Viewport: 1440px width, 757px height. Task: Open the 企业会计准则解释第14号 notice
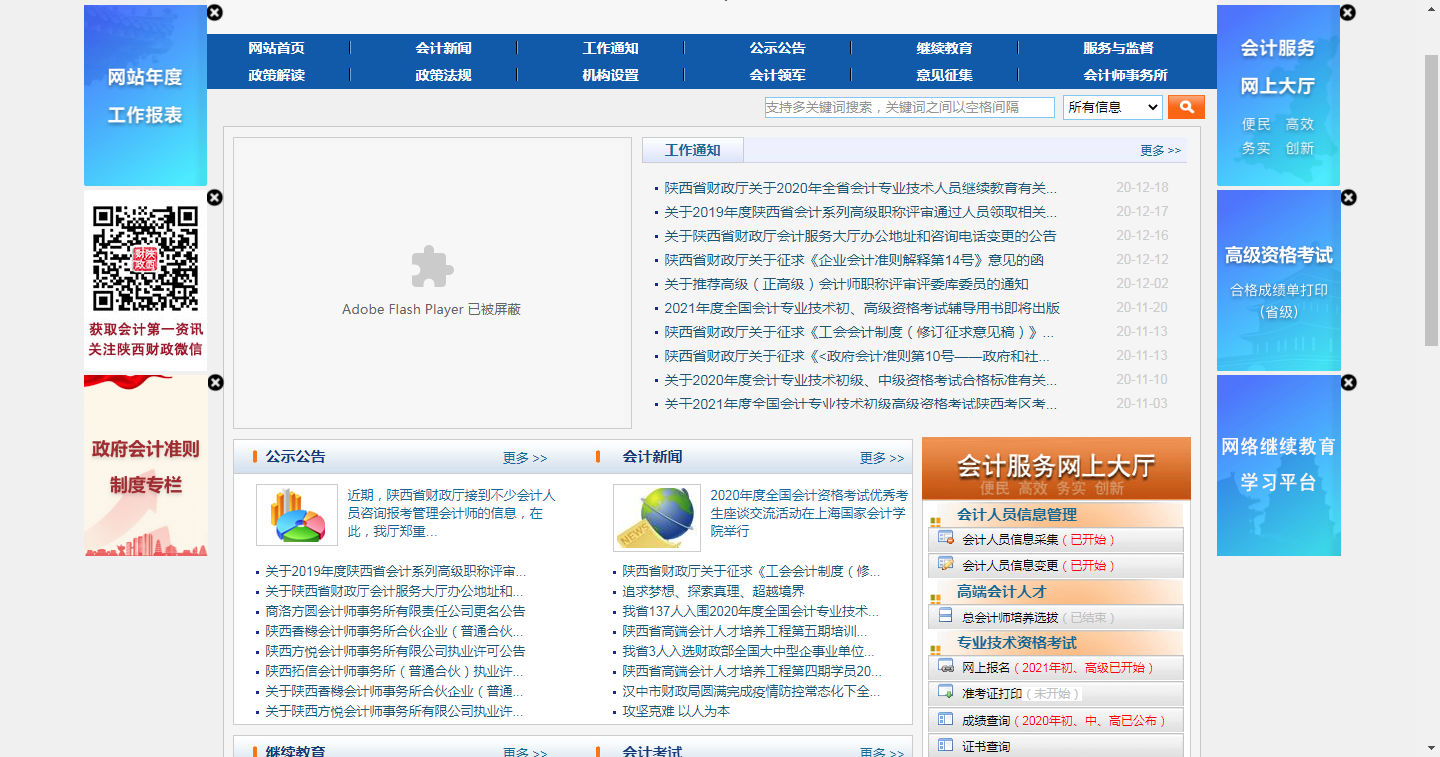pyautogui.click(x=854, y=260)
